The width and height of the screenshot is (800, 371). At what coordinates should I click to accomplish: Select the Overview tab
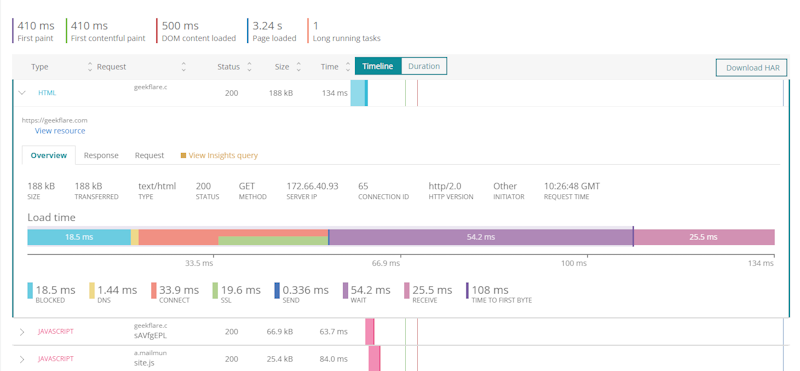[x=49, y=156]
